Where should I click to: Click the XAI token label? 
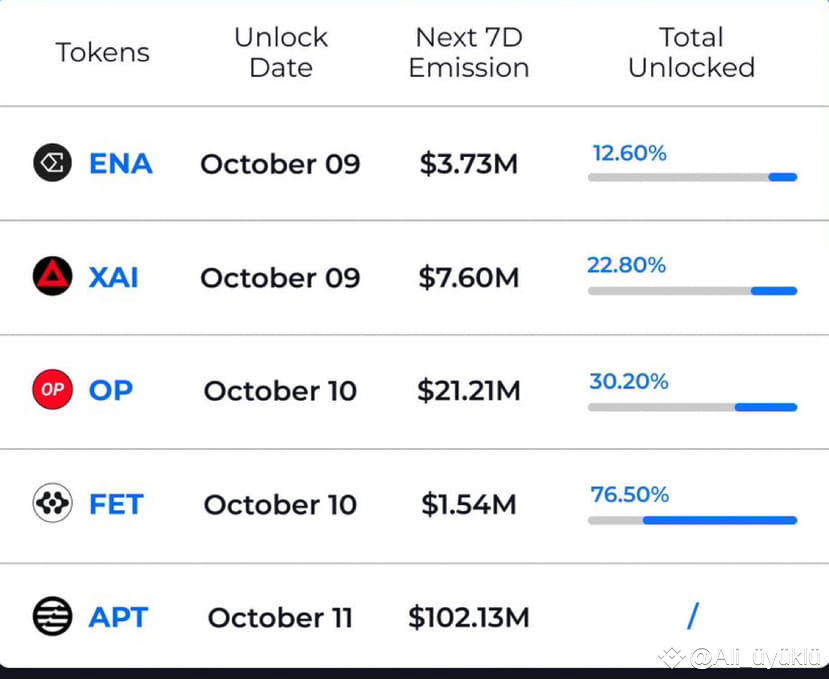[x=113, y=277]
